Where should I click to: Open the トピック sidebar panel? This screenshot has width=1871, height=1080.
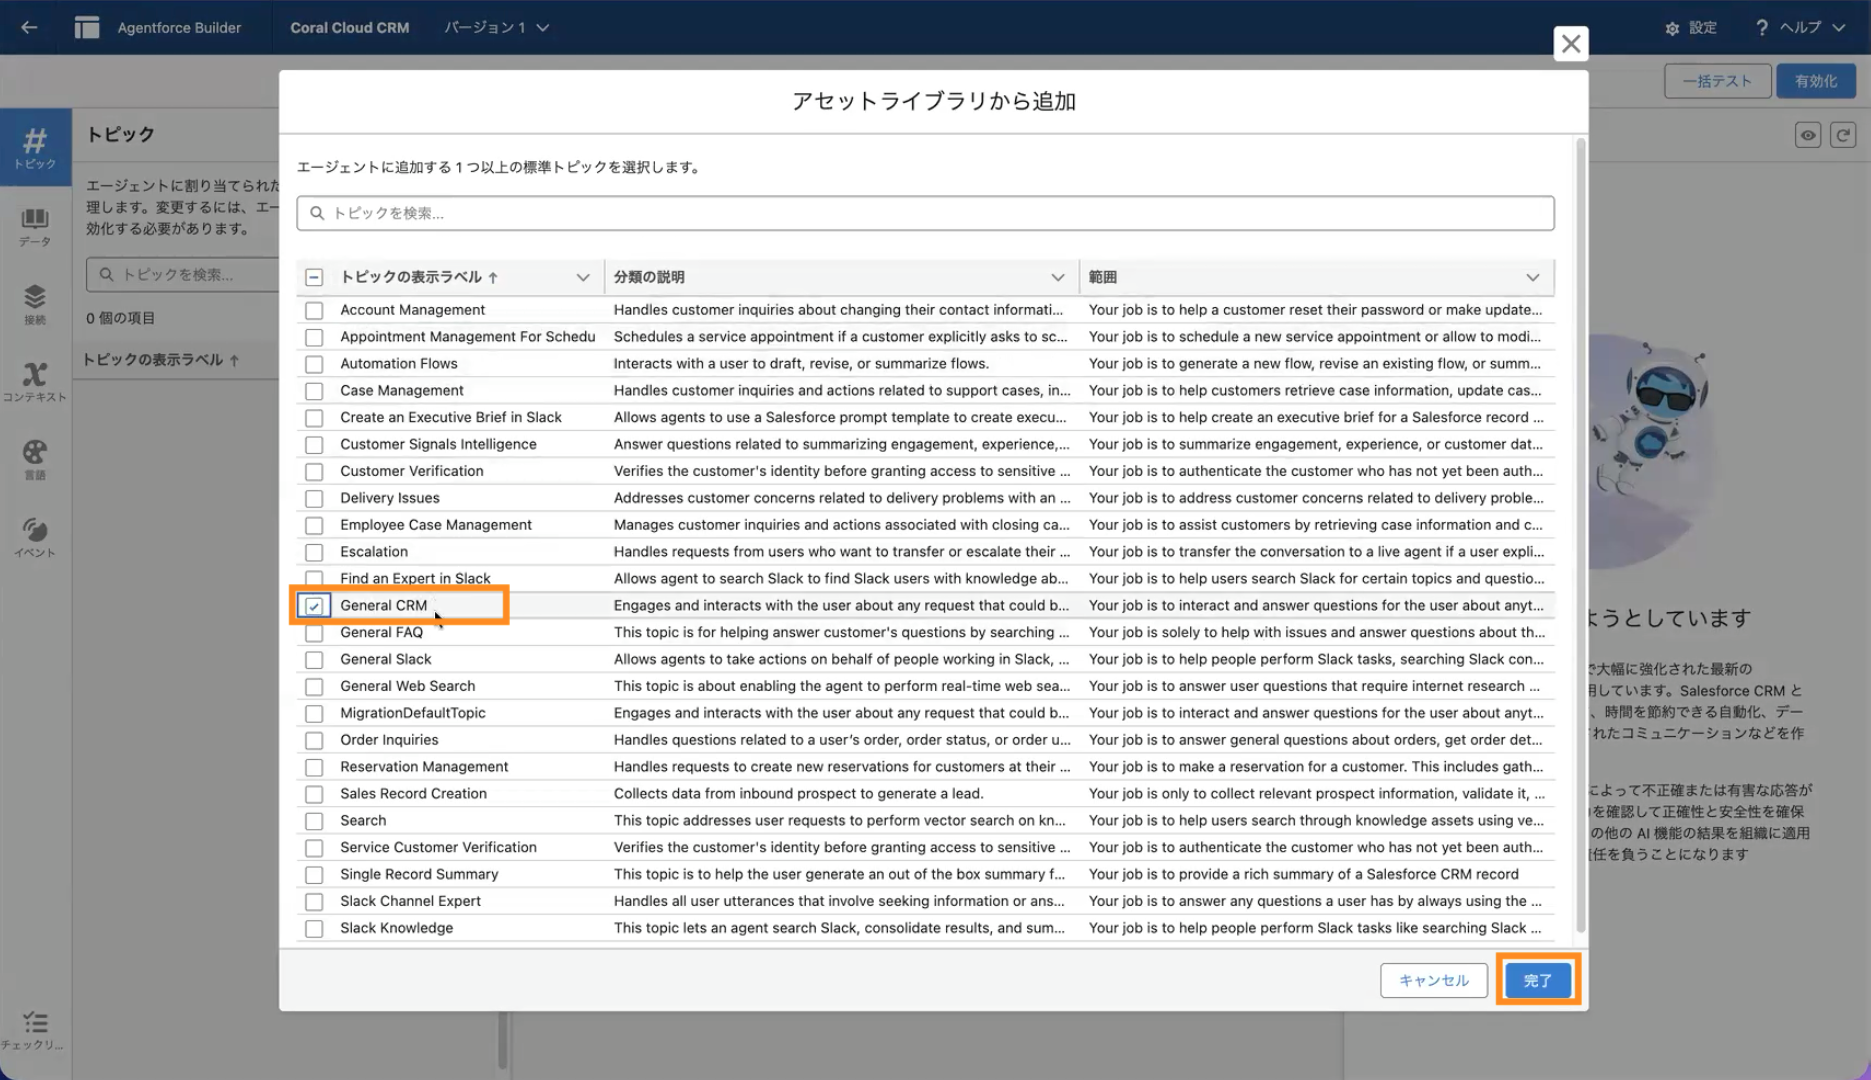[35, 147]
